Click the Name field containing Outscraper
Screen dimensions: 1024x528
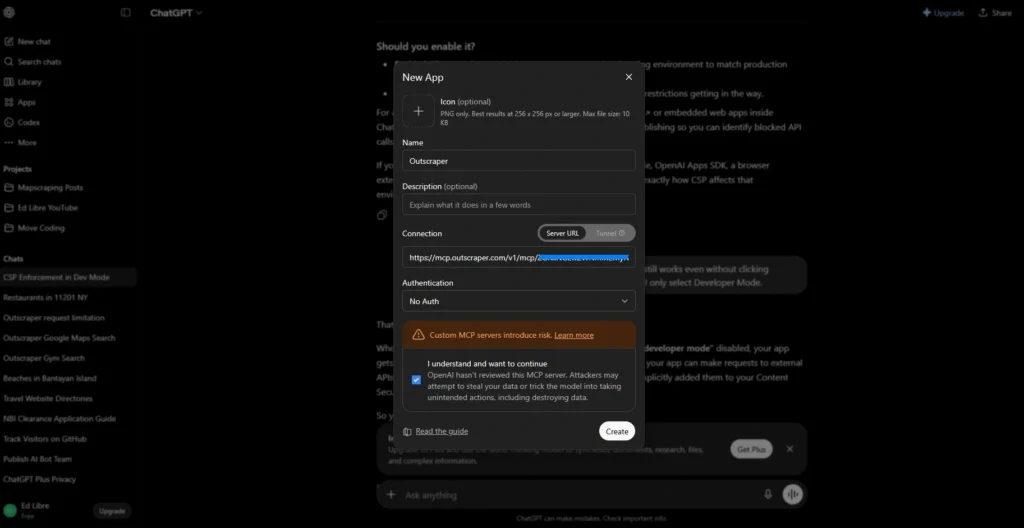tap(519, 161)
